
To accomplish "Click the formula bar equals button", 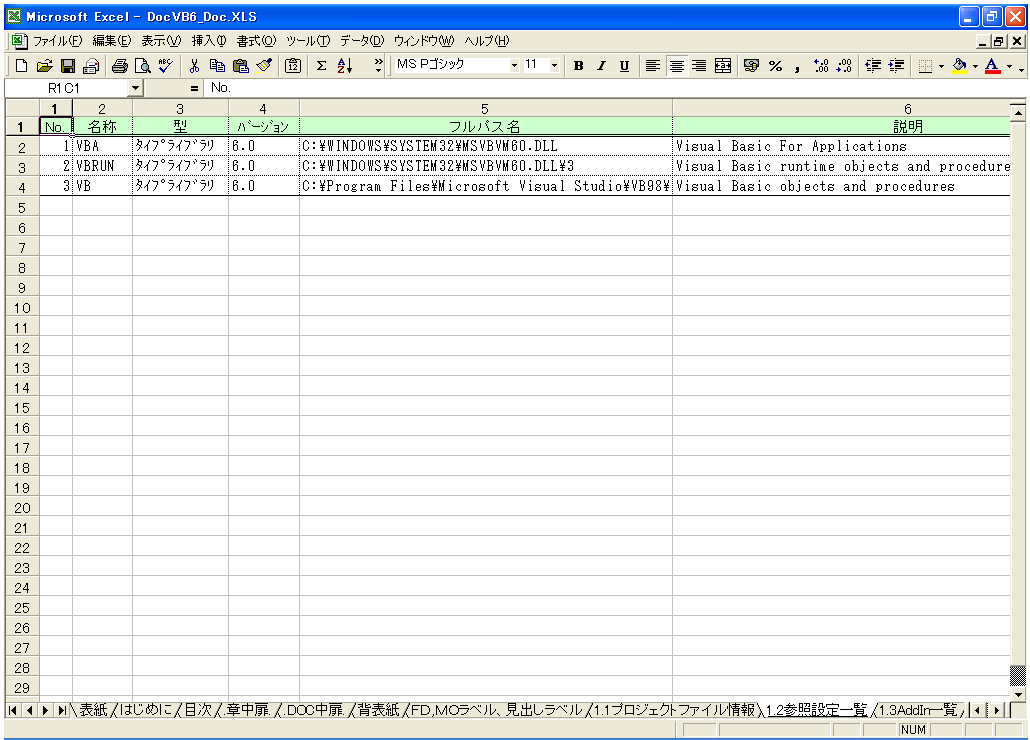I will tap(194, 87).
